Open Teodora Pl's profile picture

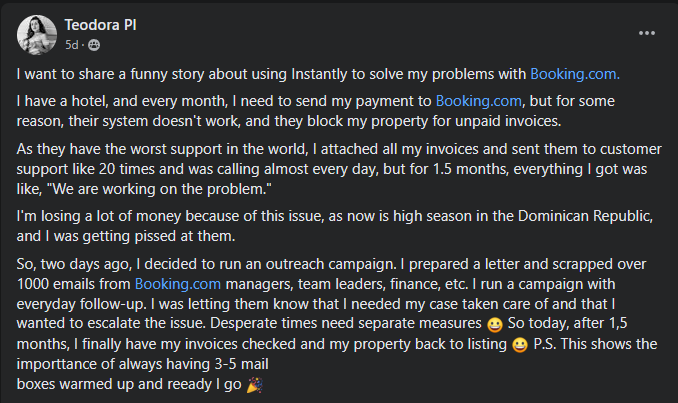37,35
